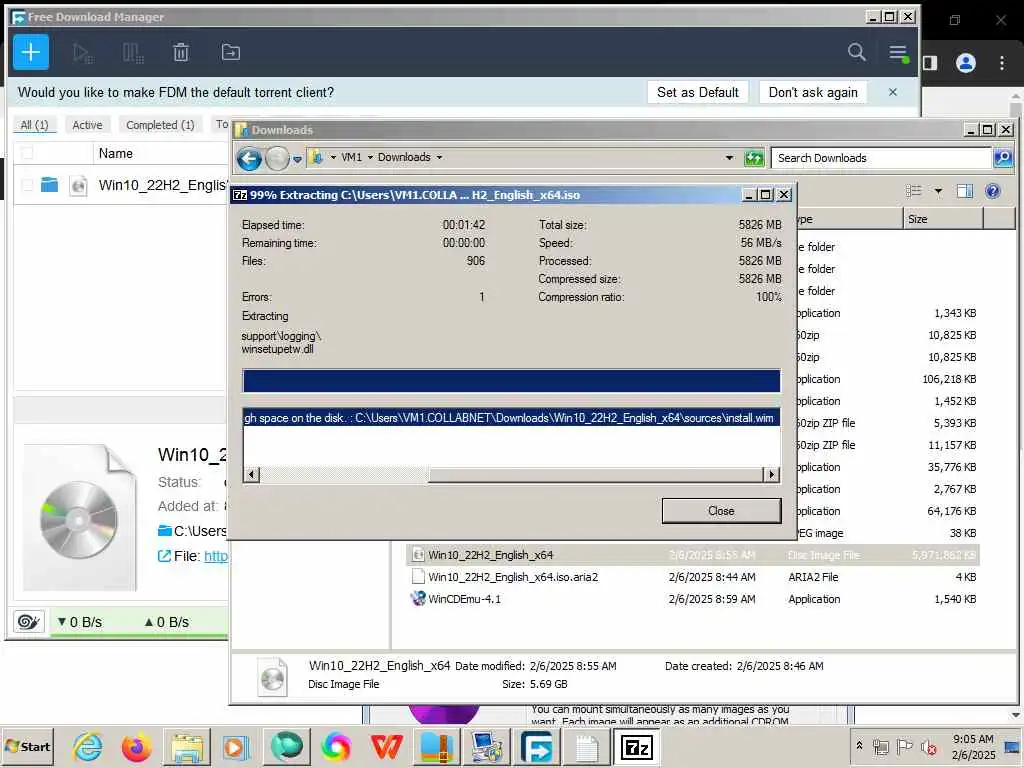
Task: Click the disc image thumbnail in FDM details
Action: pos(80,518)
